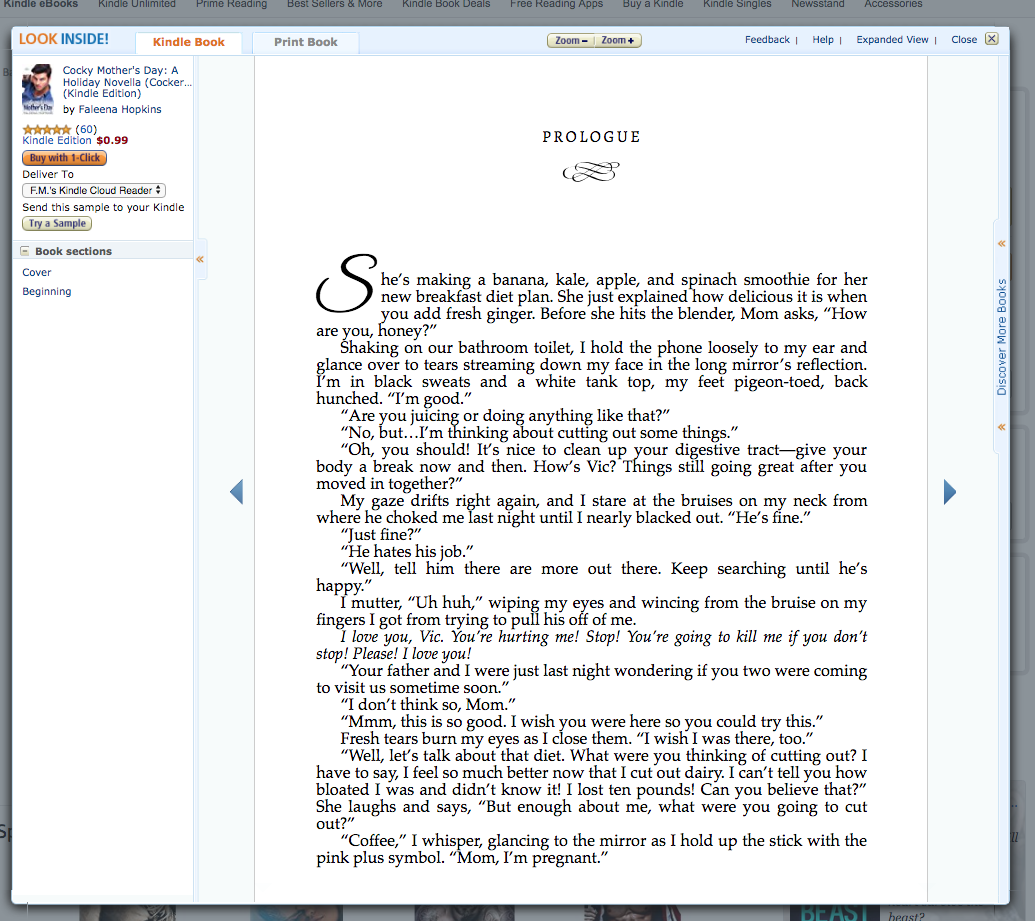Switch to the Kindle Book tab
This screenshot has width=1035, height=921.
pyautogui.click(x=189, y=42)
